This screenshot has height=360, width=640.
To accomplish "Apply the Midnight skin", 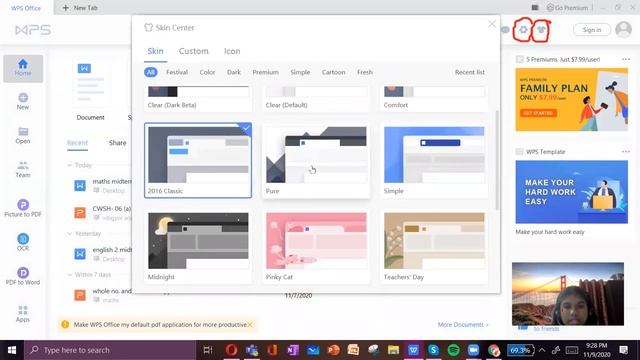I will coord(198,247).
